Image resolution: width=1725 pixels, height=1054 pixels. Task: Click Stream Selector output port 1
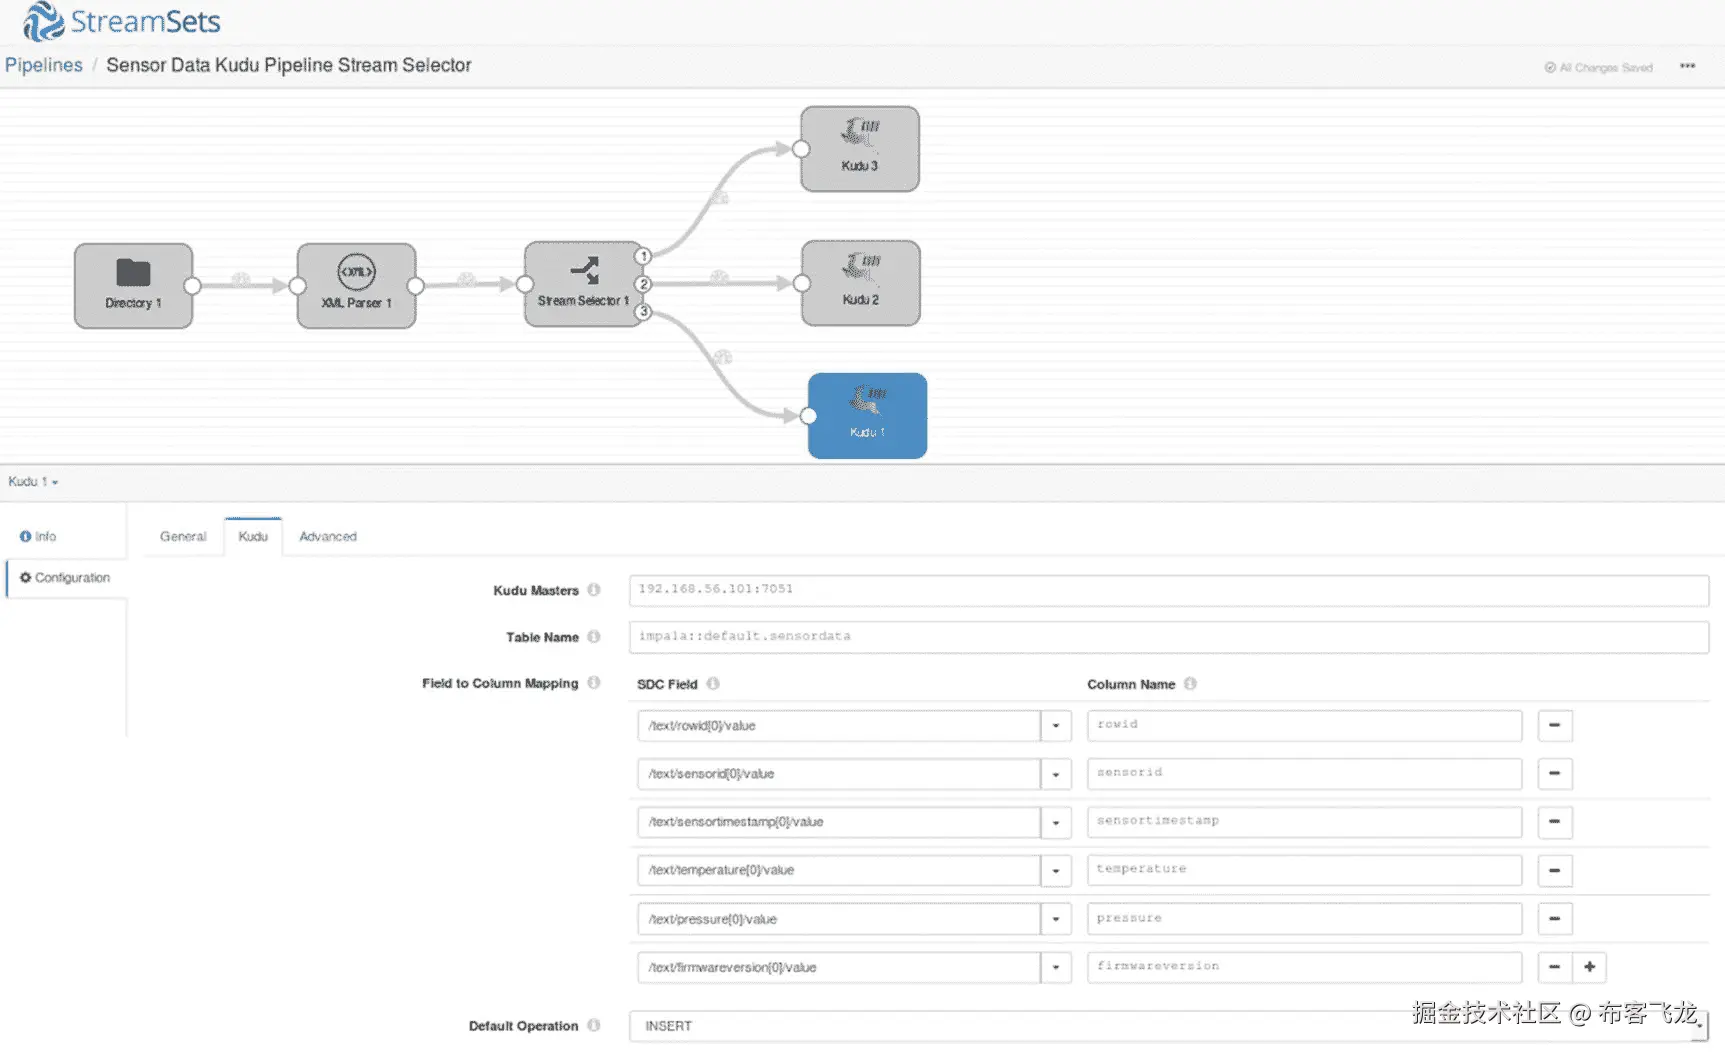[644, 256]
